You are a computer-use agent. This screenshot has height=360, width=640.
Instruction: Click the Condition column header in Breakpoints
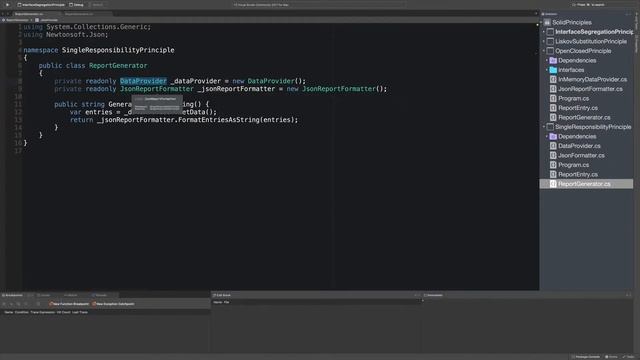pos(22,312)
